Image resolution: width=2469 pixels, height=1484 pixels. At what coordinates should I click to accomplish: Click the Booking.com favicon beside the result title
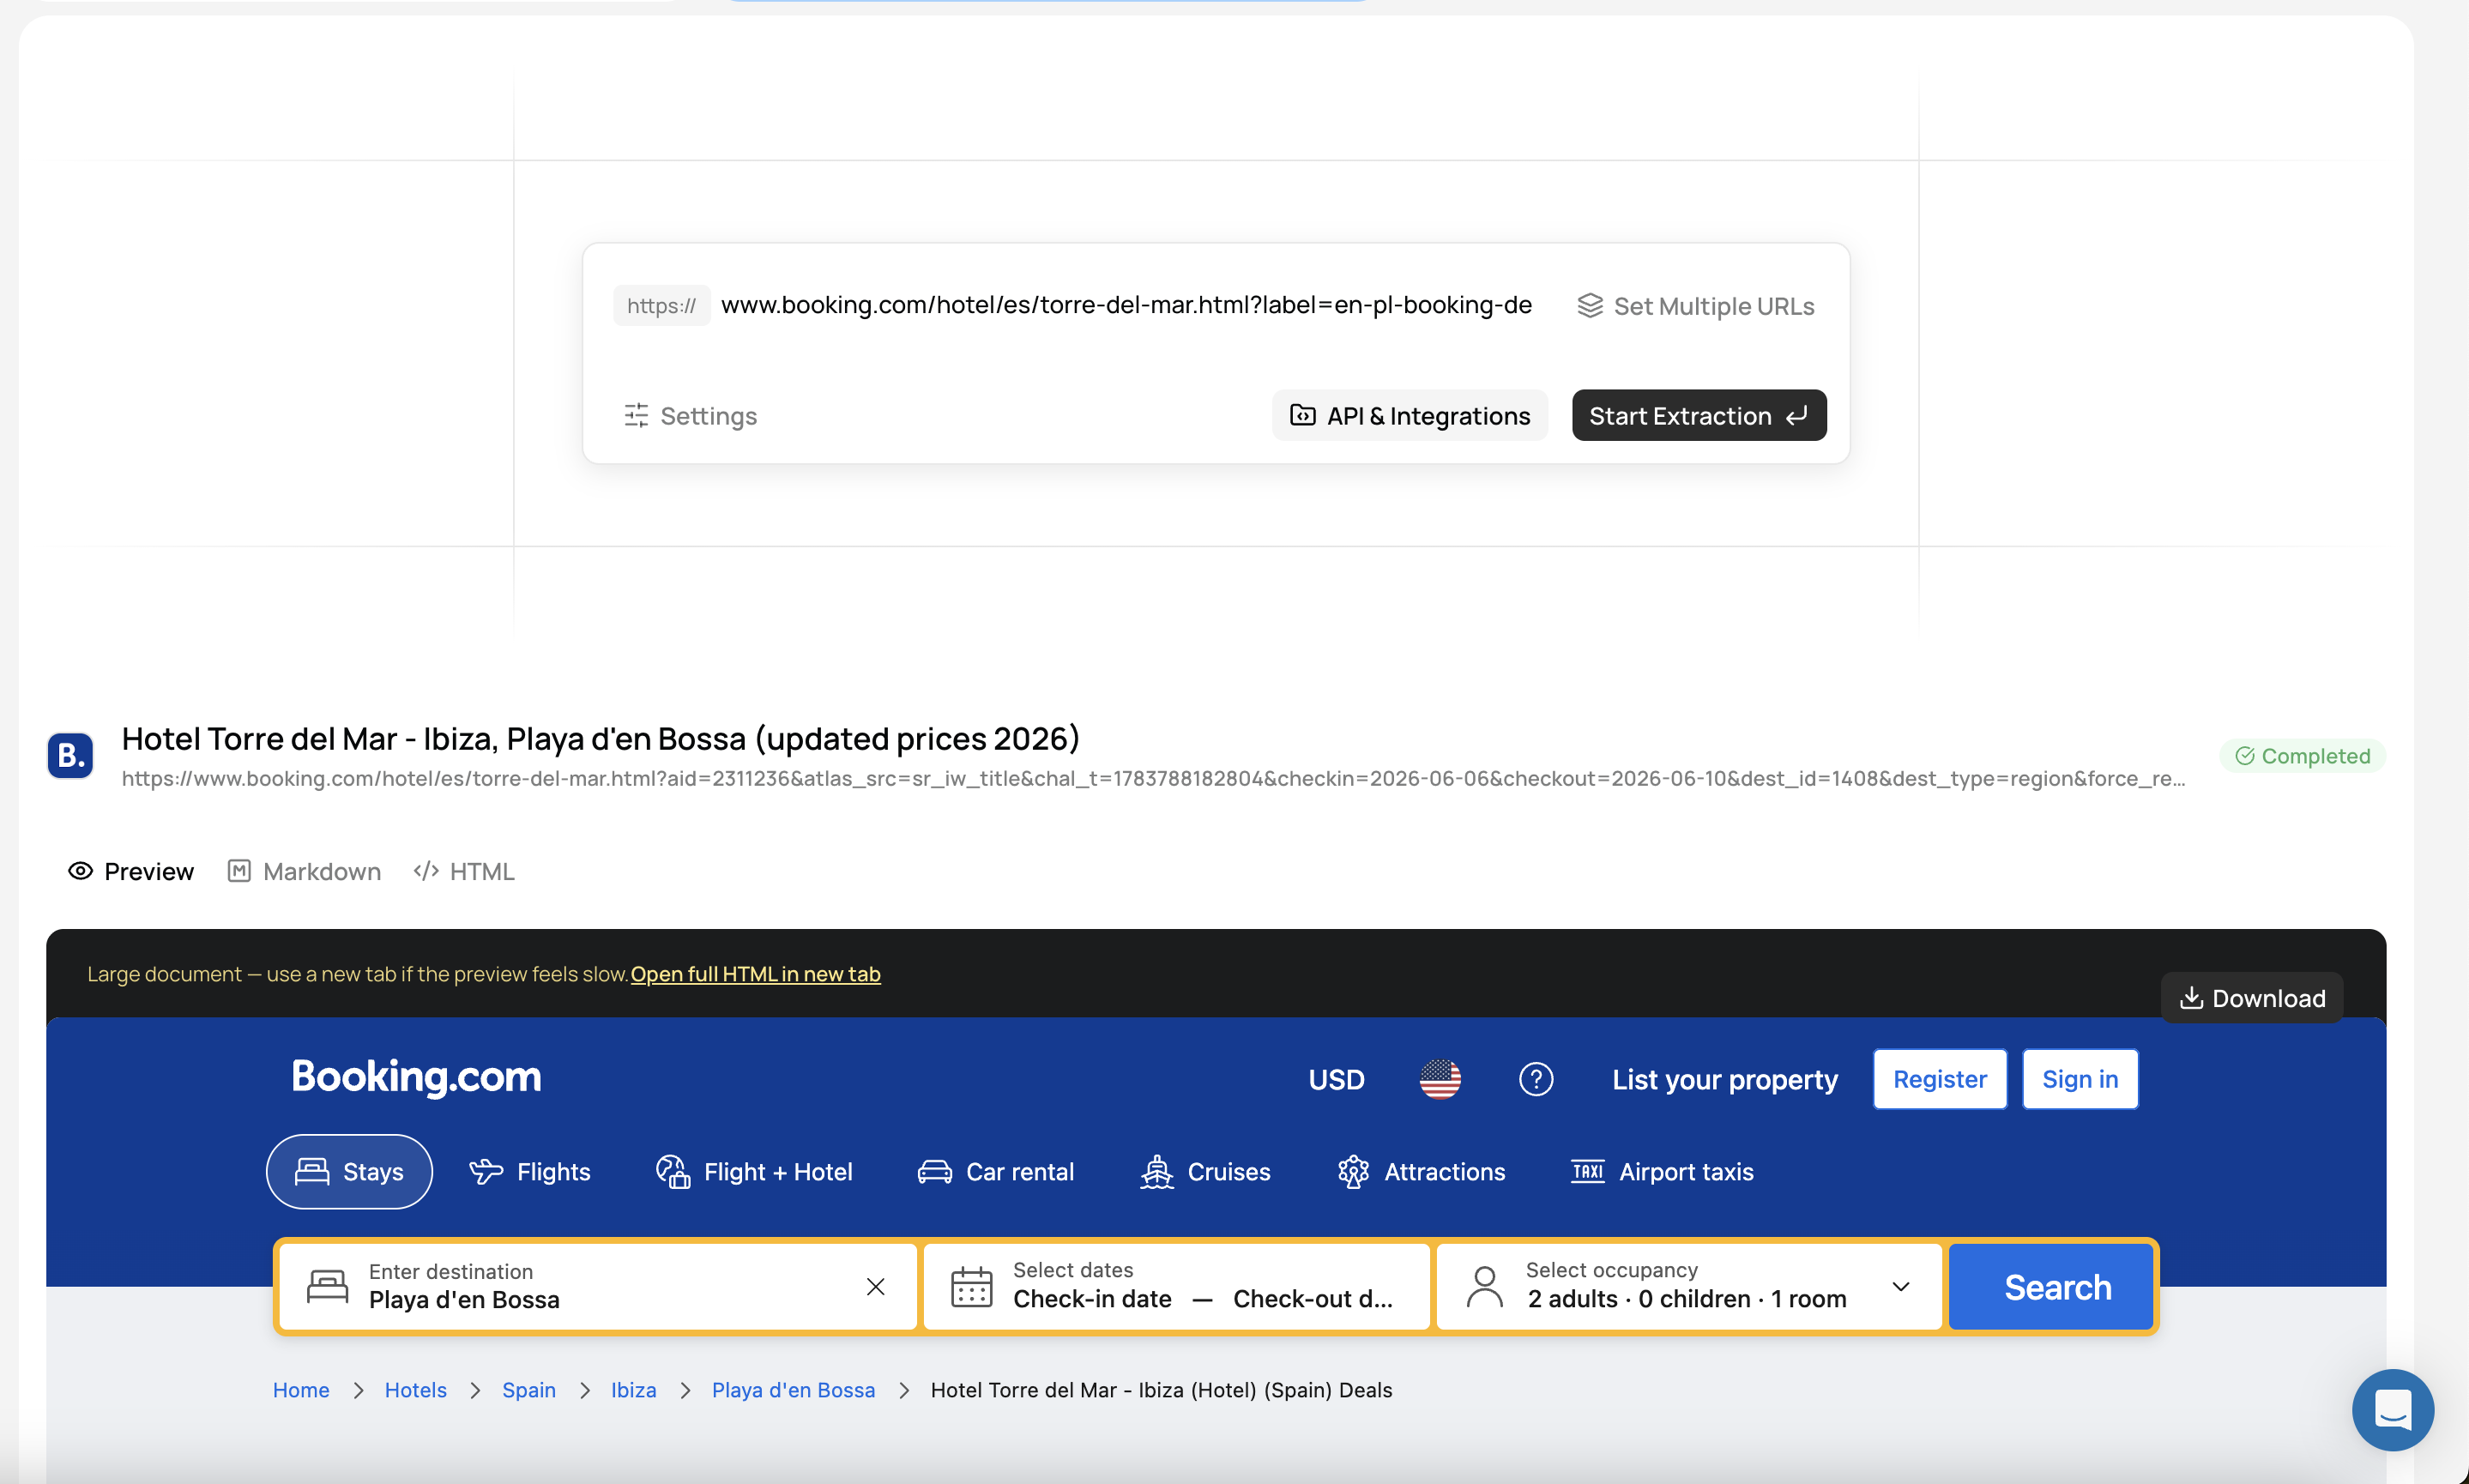click(70, 755)
